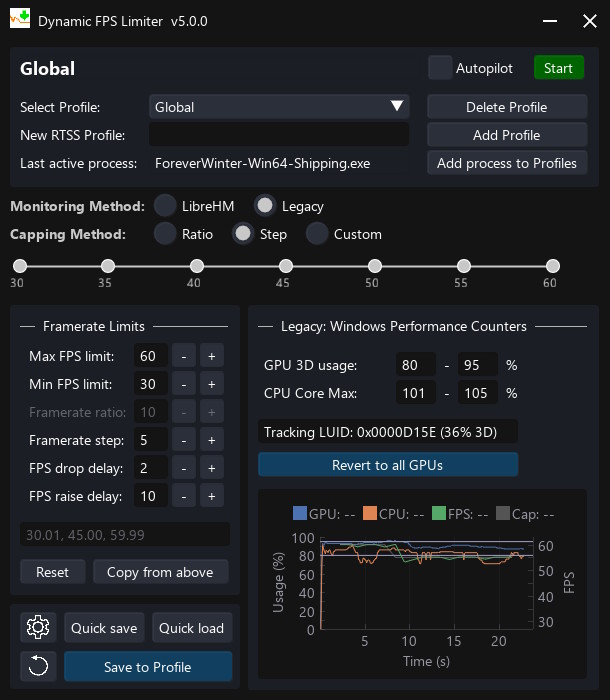The image size is (610, 700).
Task: Choose Custom capping method
Action: [317, 234]
